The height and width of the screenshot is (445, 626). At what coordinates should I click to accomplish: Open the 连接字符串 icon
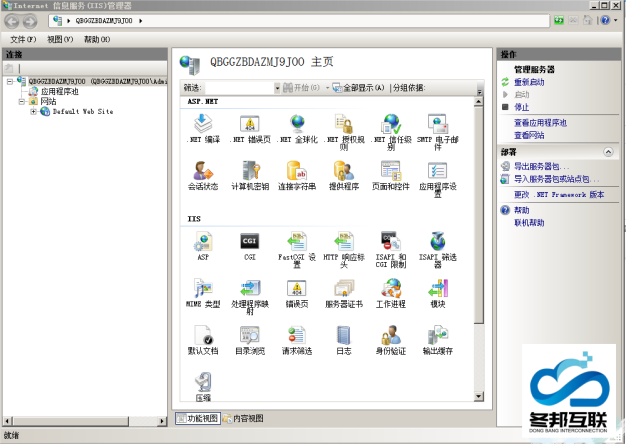tap(297, 175)
